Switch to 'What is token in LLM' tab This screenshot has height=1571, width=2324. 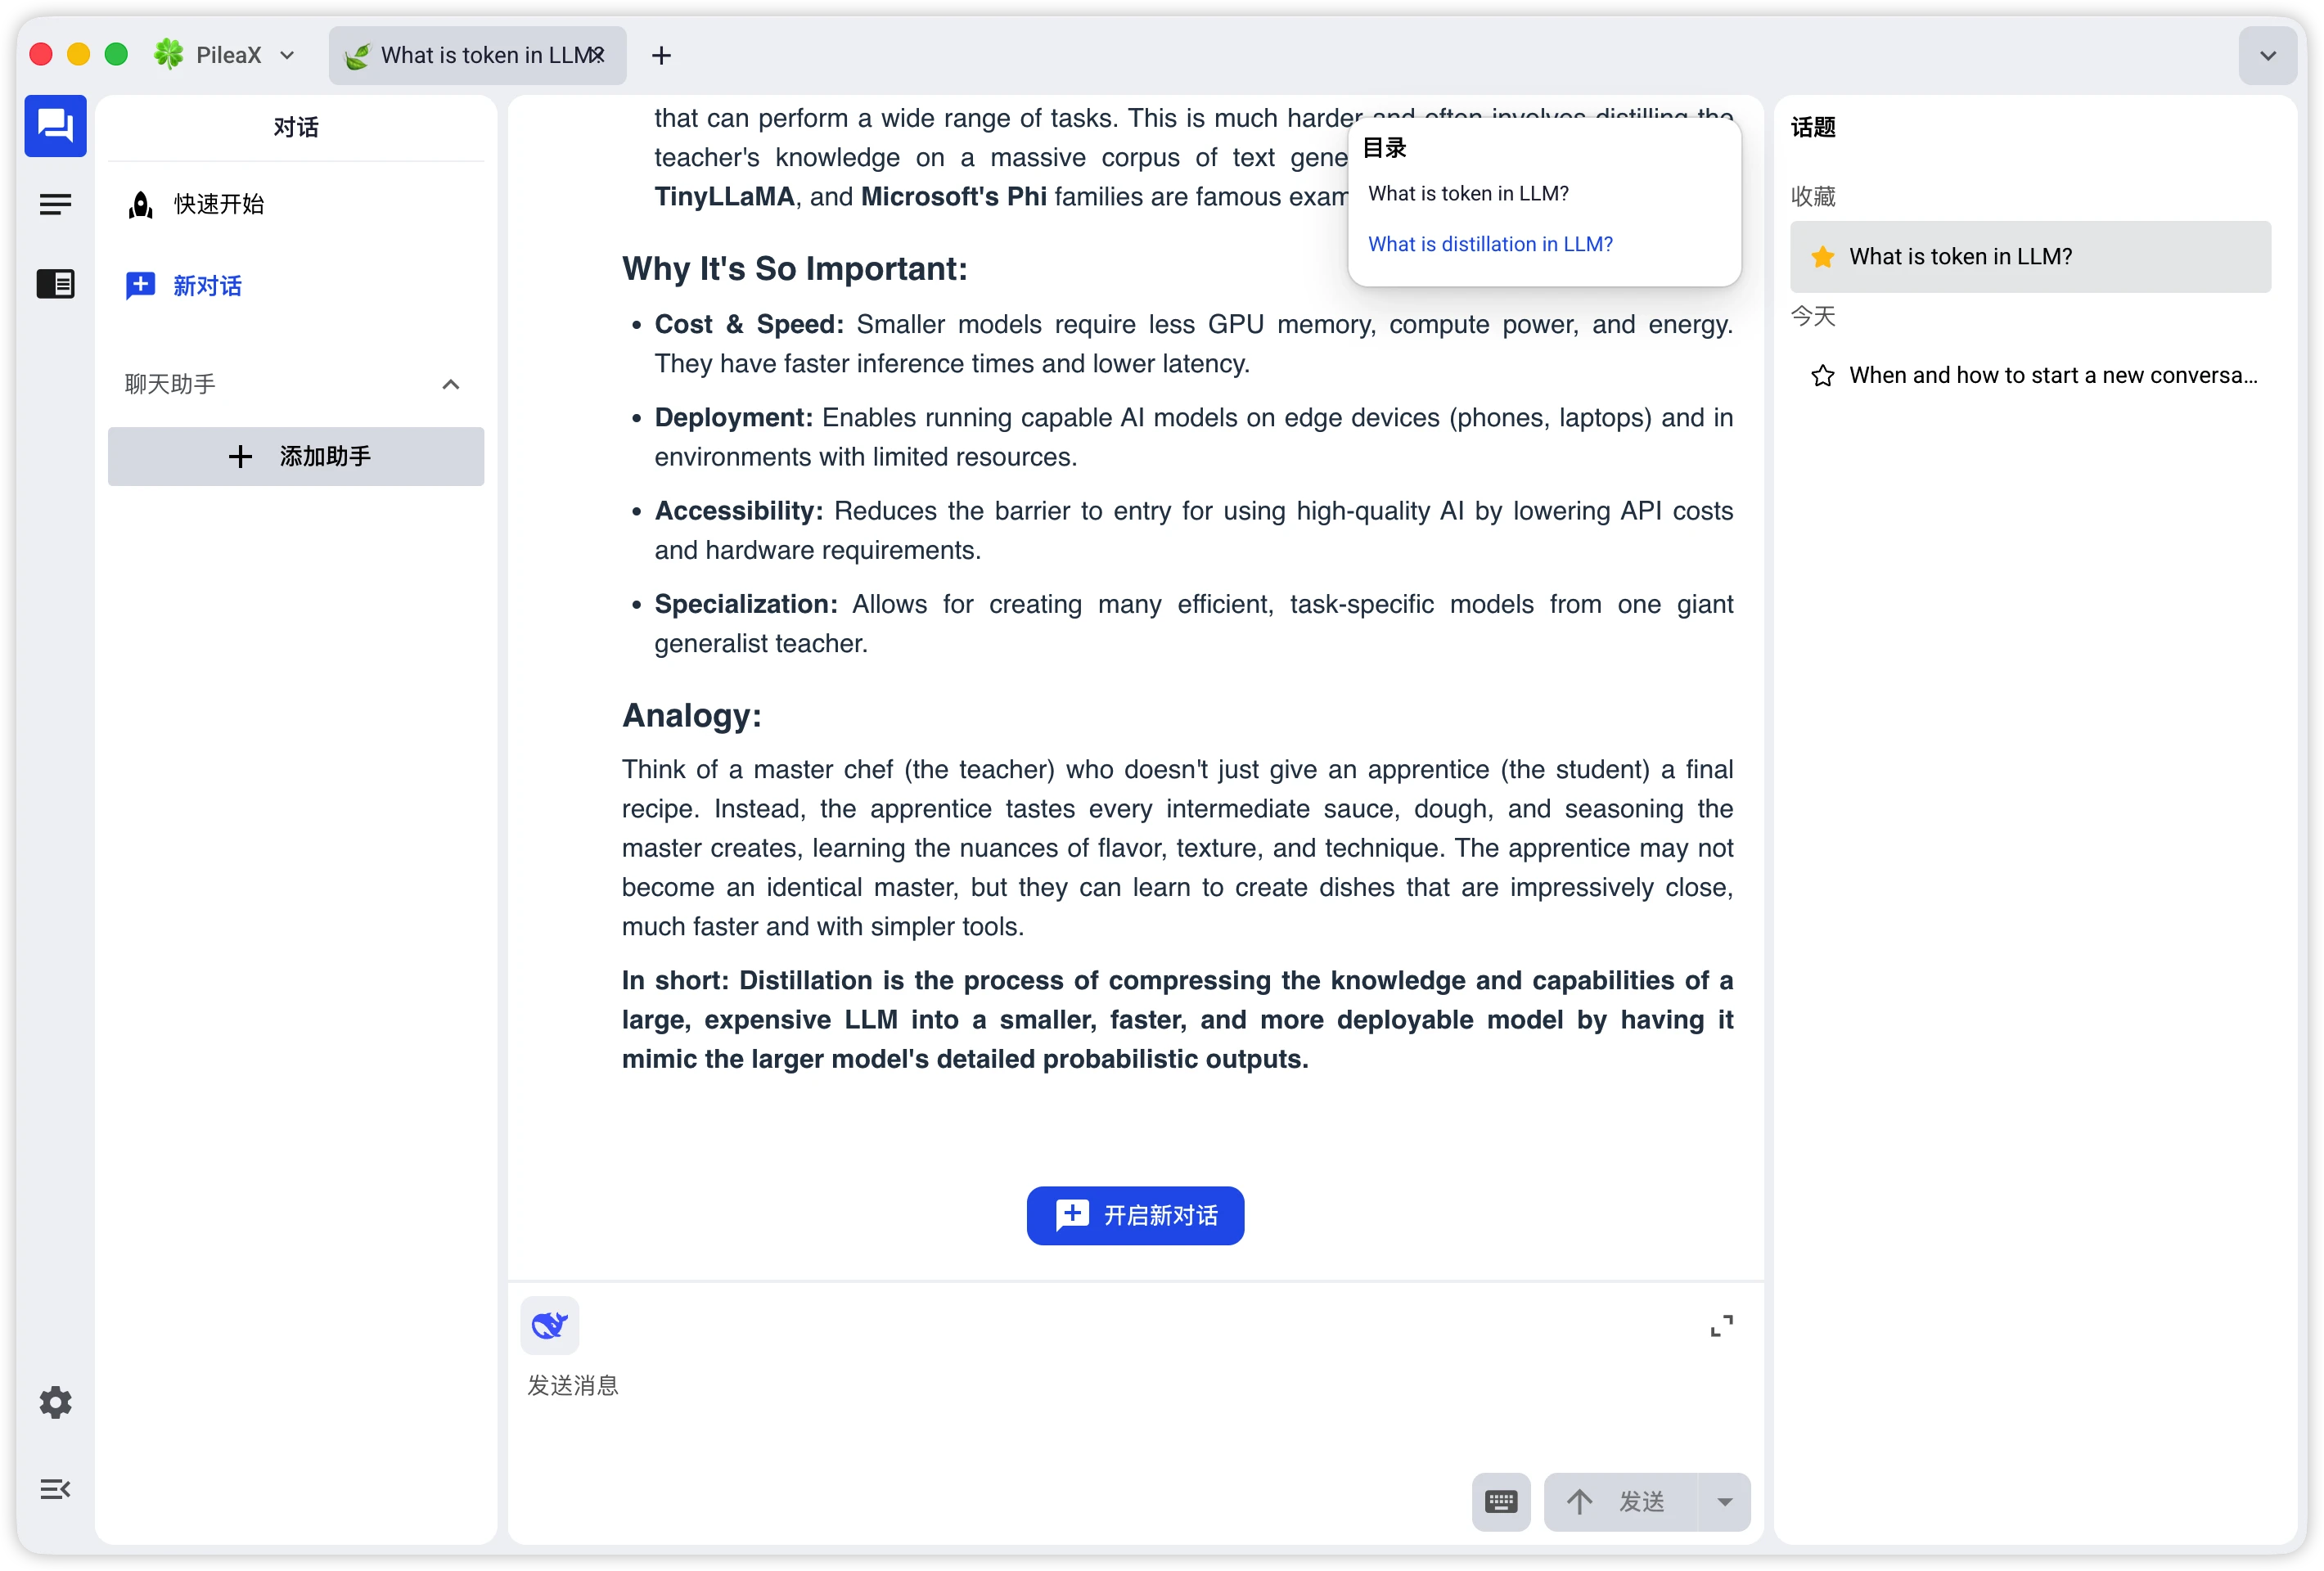point(477,55)
